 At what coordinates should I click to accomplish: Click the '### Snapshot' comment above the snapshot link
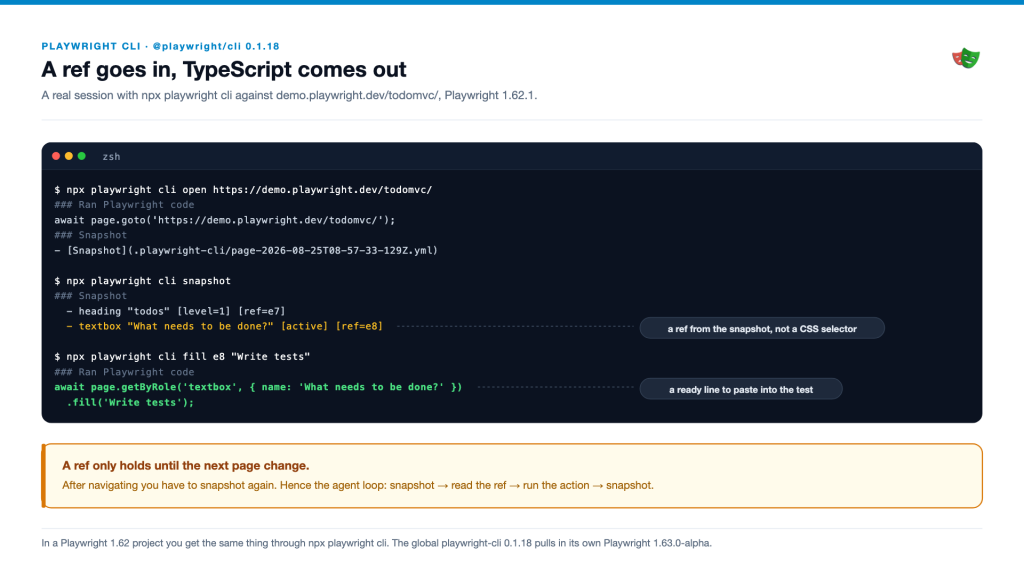tap(91, 235)
